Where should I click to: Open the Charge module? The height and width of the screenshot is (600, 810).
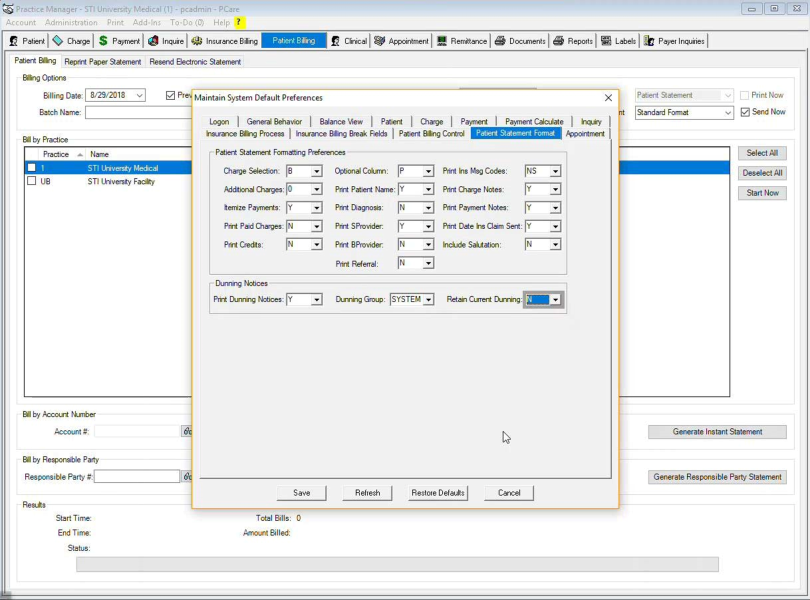(x=72, y=41)
